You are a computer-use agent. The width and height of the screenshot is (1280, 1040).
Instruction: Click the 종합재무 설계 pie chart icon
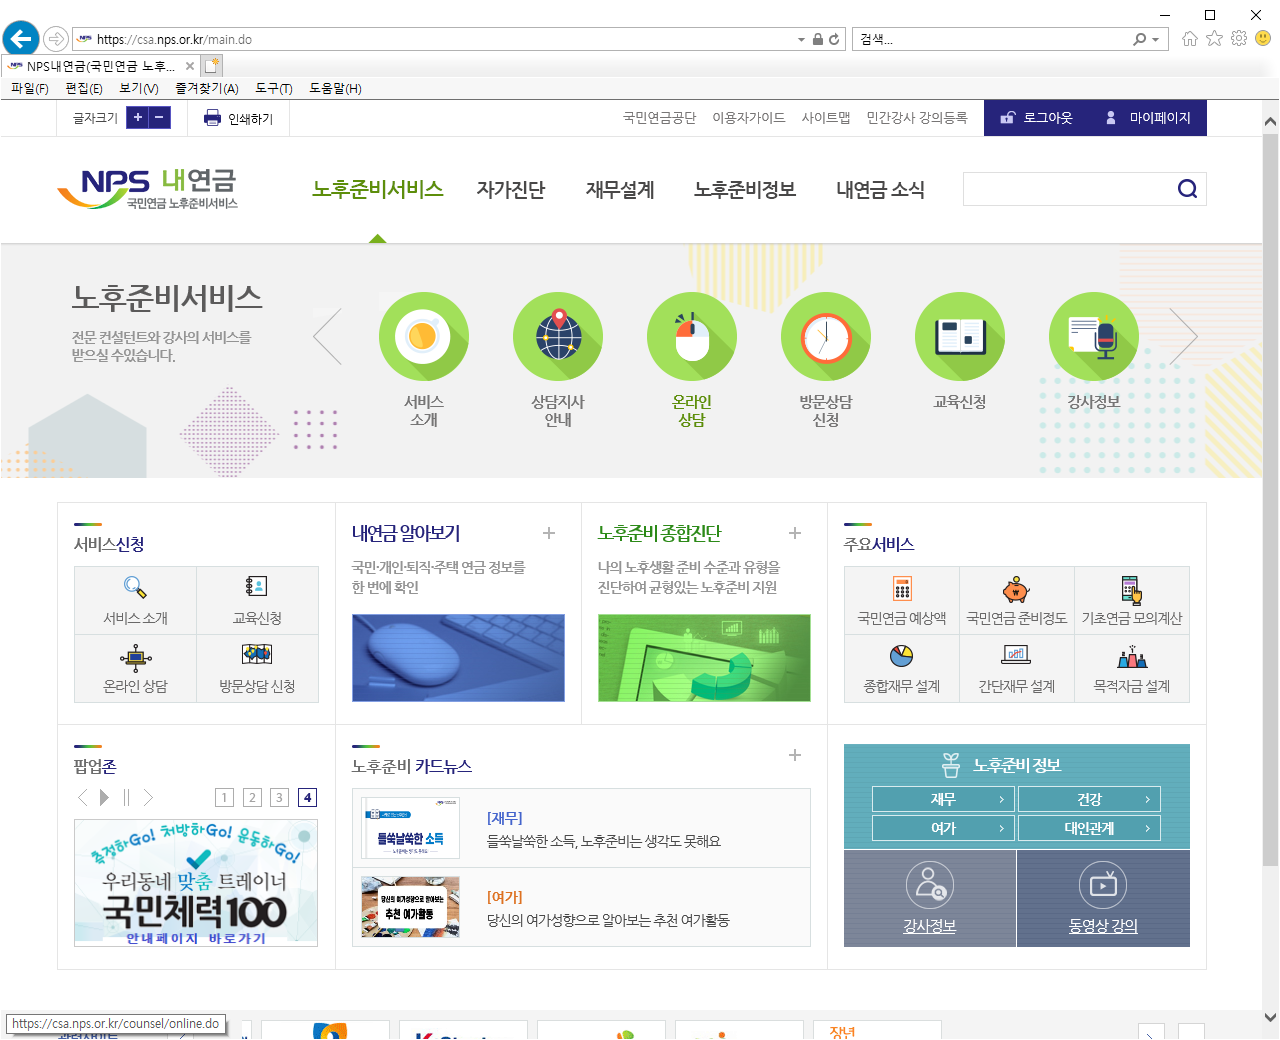click(x=902, y=655)
